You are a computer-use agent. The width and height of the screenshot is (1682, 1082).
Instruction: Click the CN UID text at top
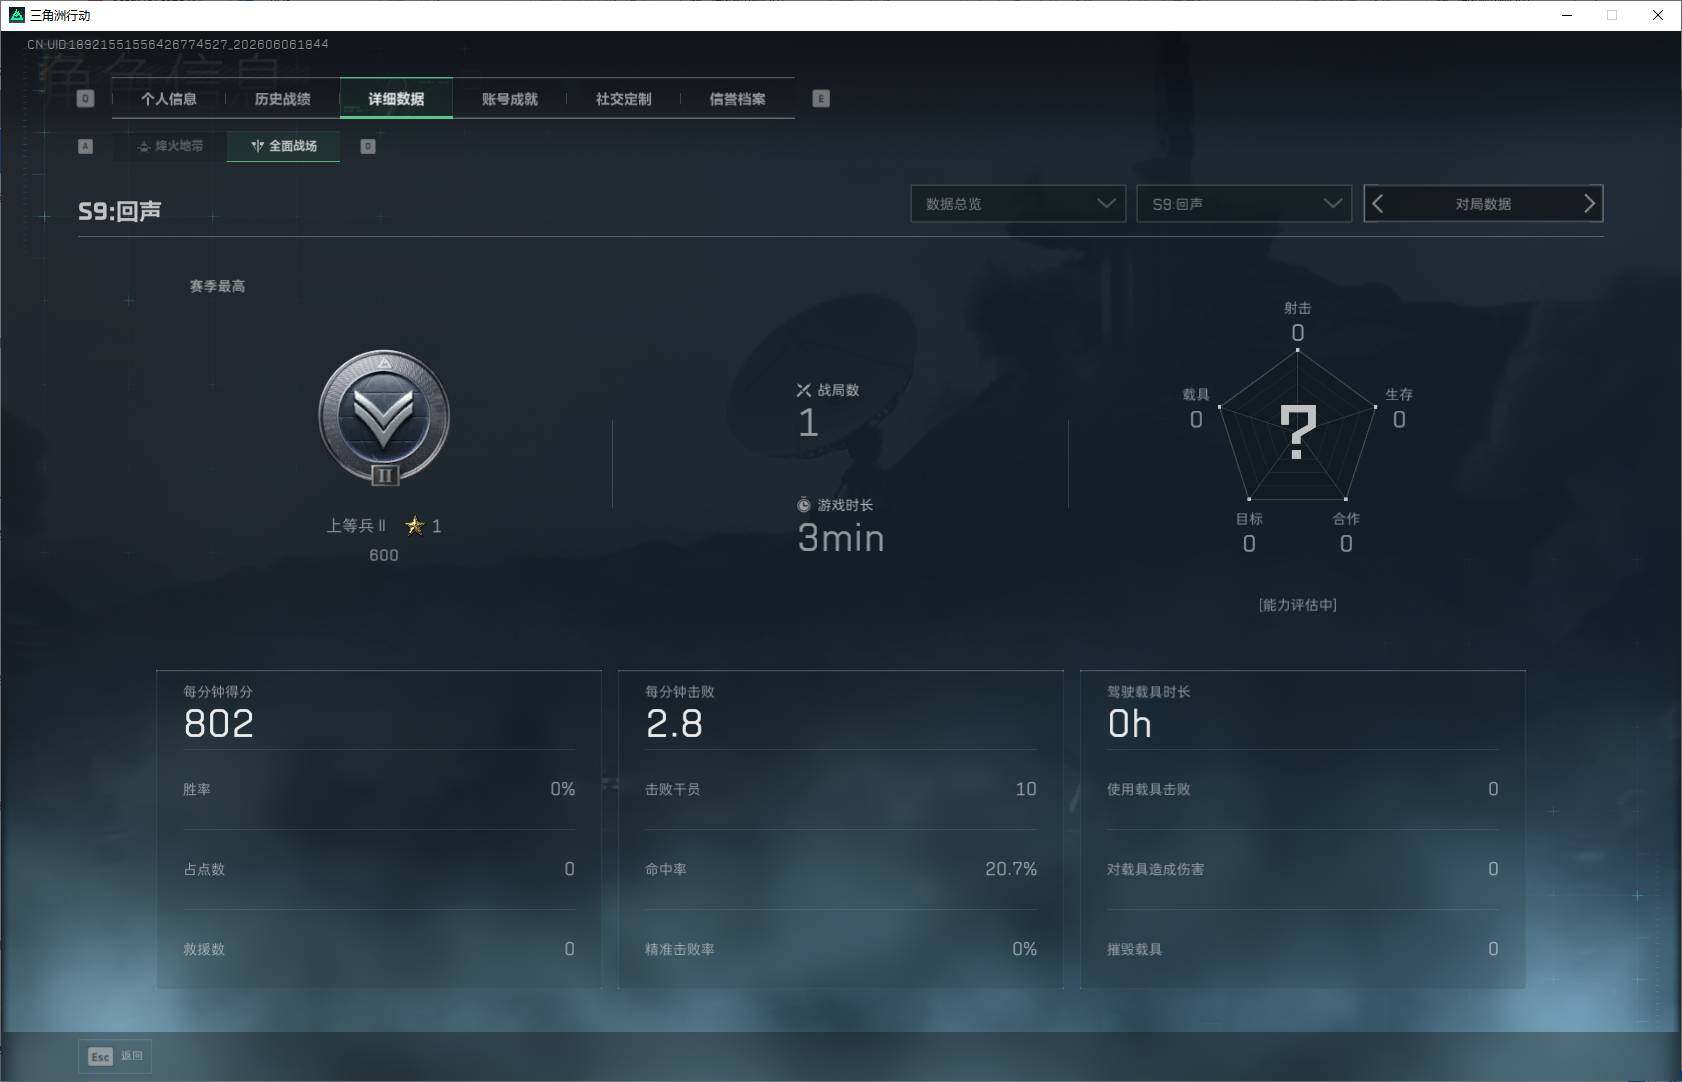(178, 44)
